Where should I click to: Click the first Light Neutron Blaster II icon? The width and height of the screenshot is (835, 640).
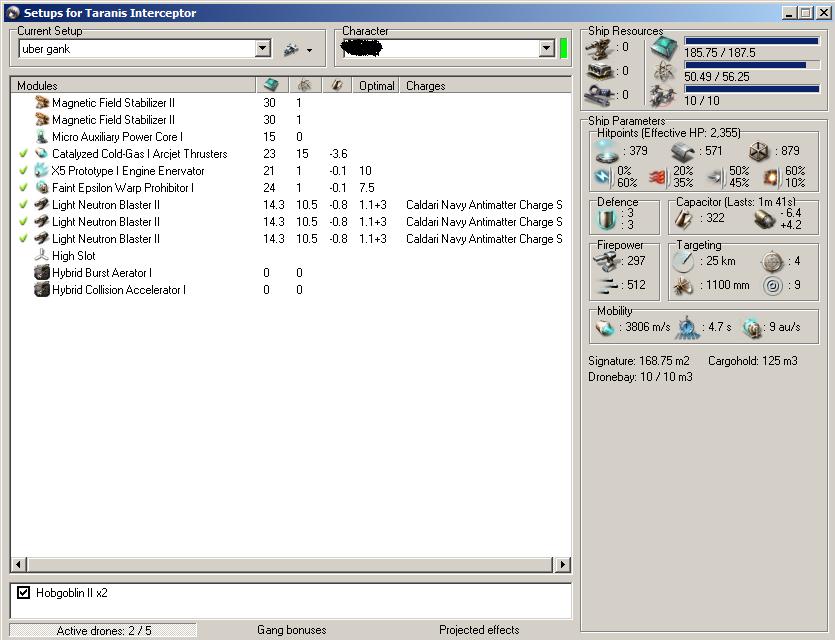(x=42, y=204)
